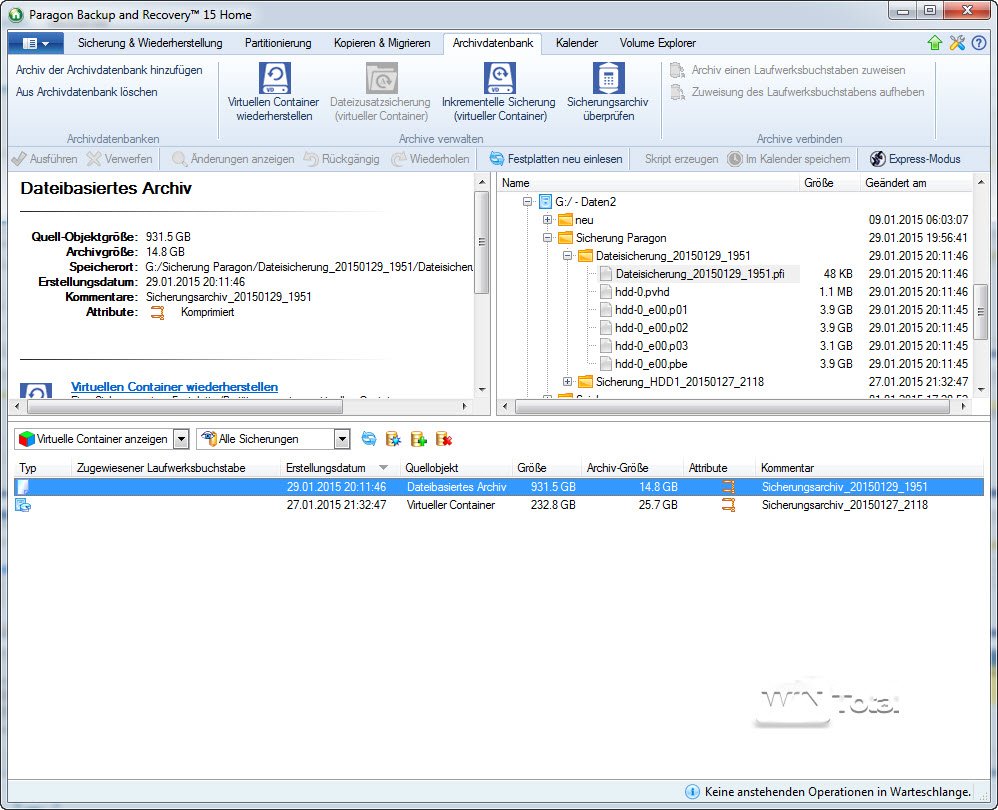
Task: Click the database icon with green plus
Action: point(419,439)
